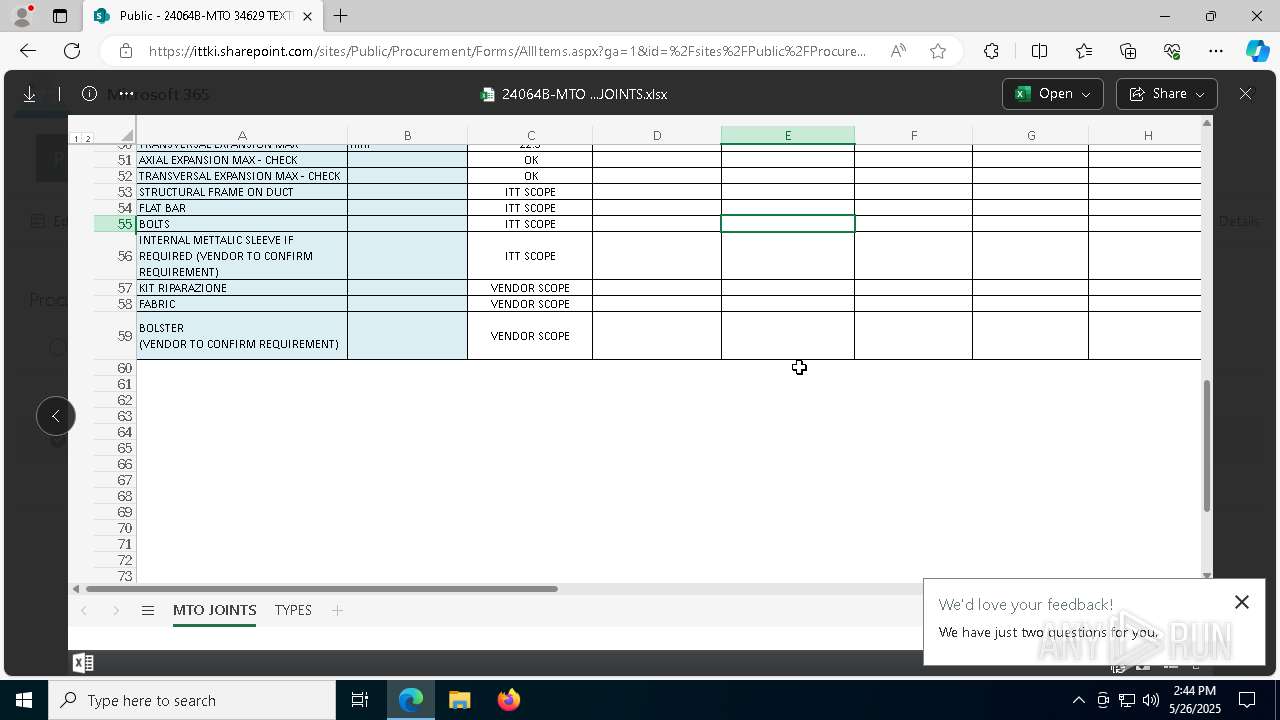Image resolution: width=1280 pixels, height=720 pixels.
Task: Switch to TYPES sheet tab
Action: point(293,610)
